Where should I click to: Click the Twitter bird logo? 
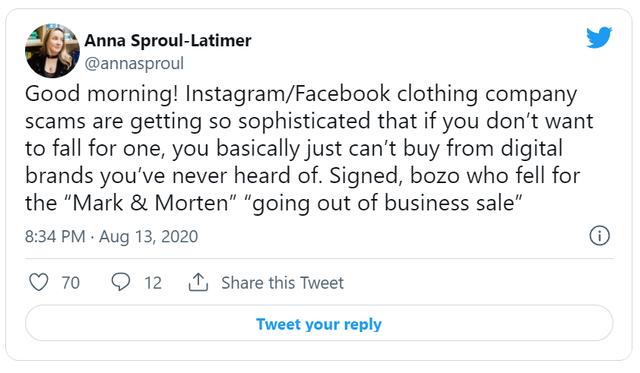pyautogui.click(x=599, y=37)
